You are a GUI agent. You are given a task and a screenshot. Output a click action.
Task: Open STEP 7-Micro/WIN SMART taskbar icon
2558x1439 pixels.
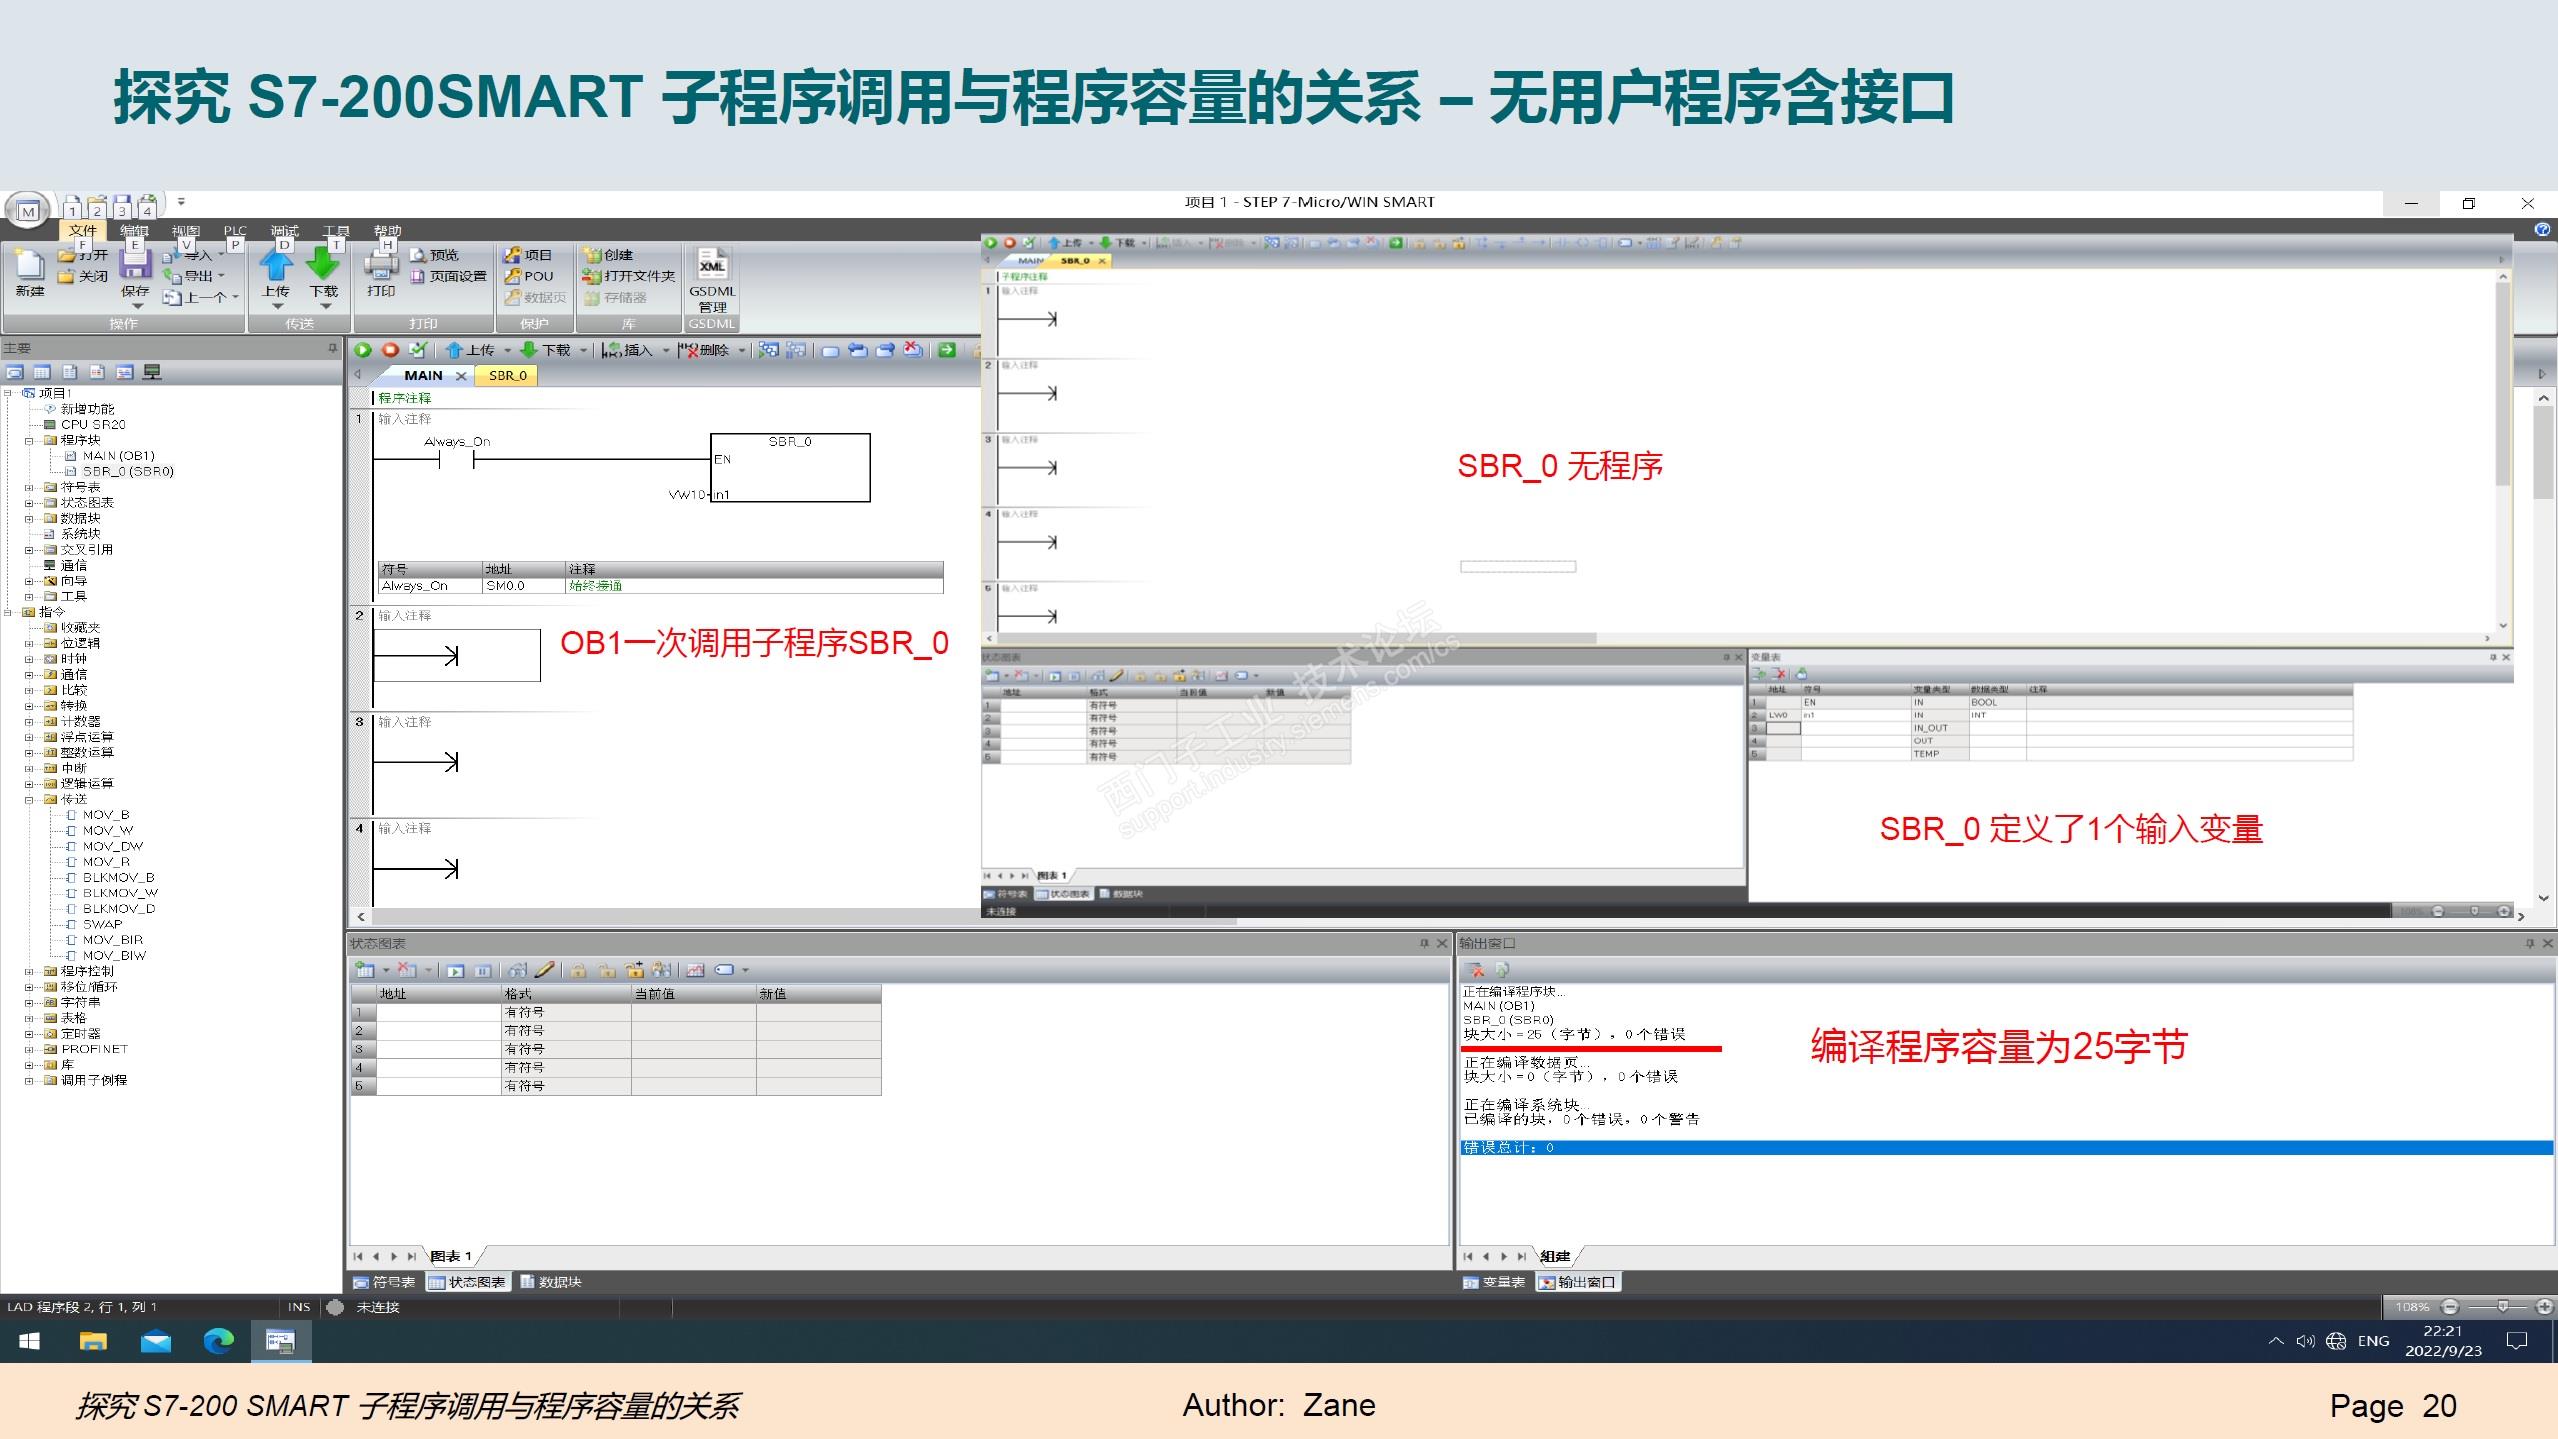tap(280, 1341)
